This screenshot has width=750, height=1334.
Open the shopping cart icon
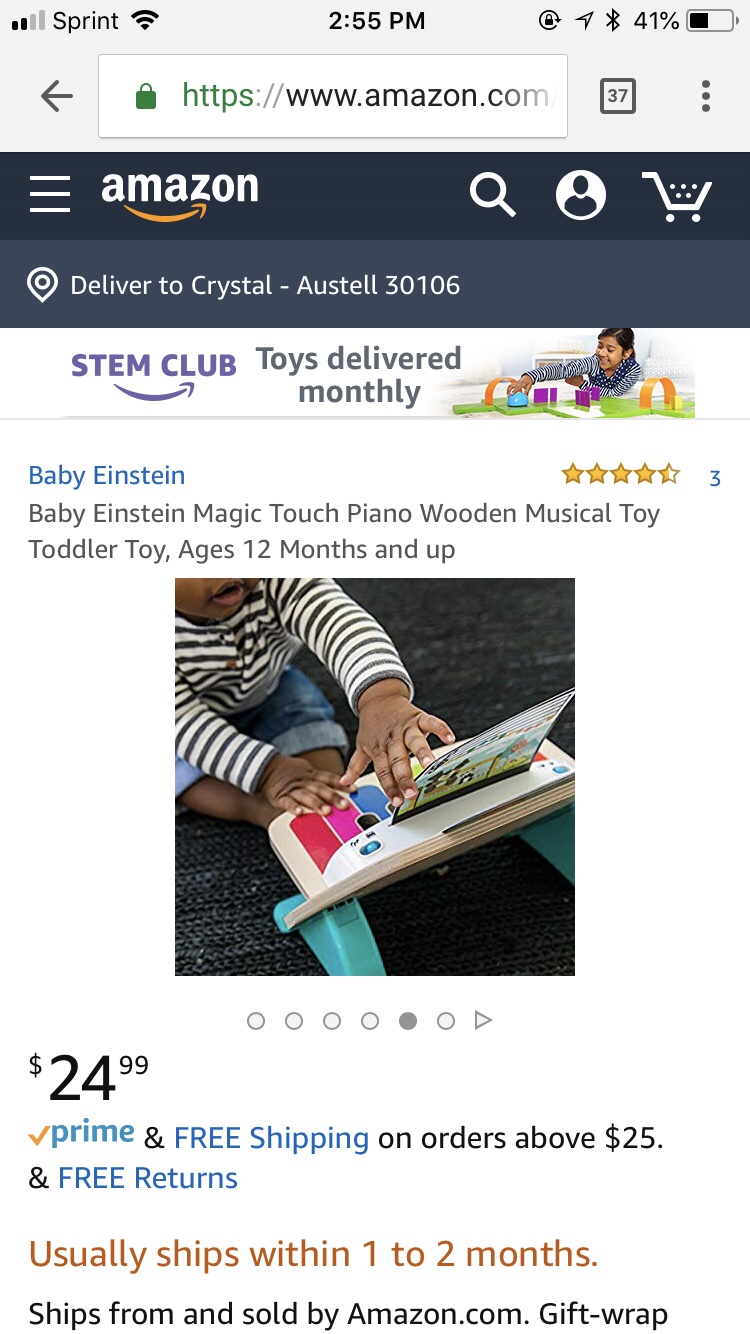[x=677, y=196]
